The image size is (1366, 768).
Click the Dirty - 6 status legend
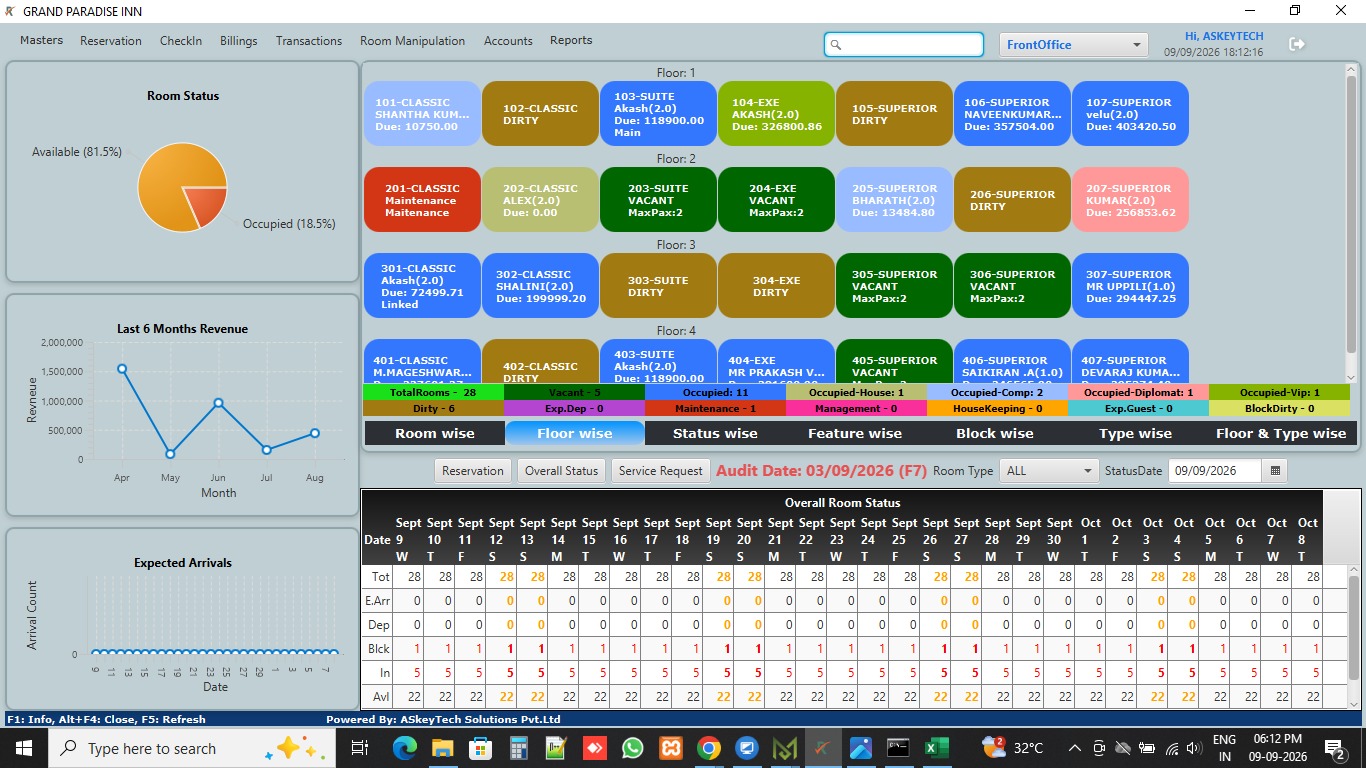pyautogui.click(x=434, y=408)
